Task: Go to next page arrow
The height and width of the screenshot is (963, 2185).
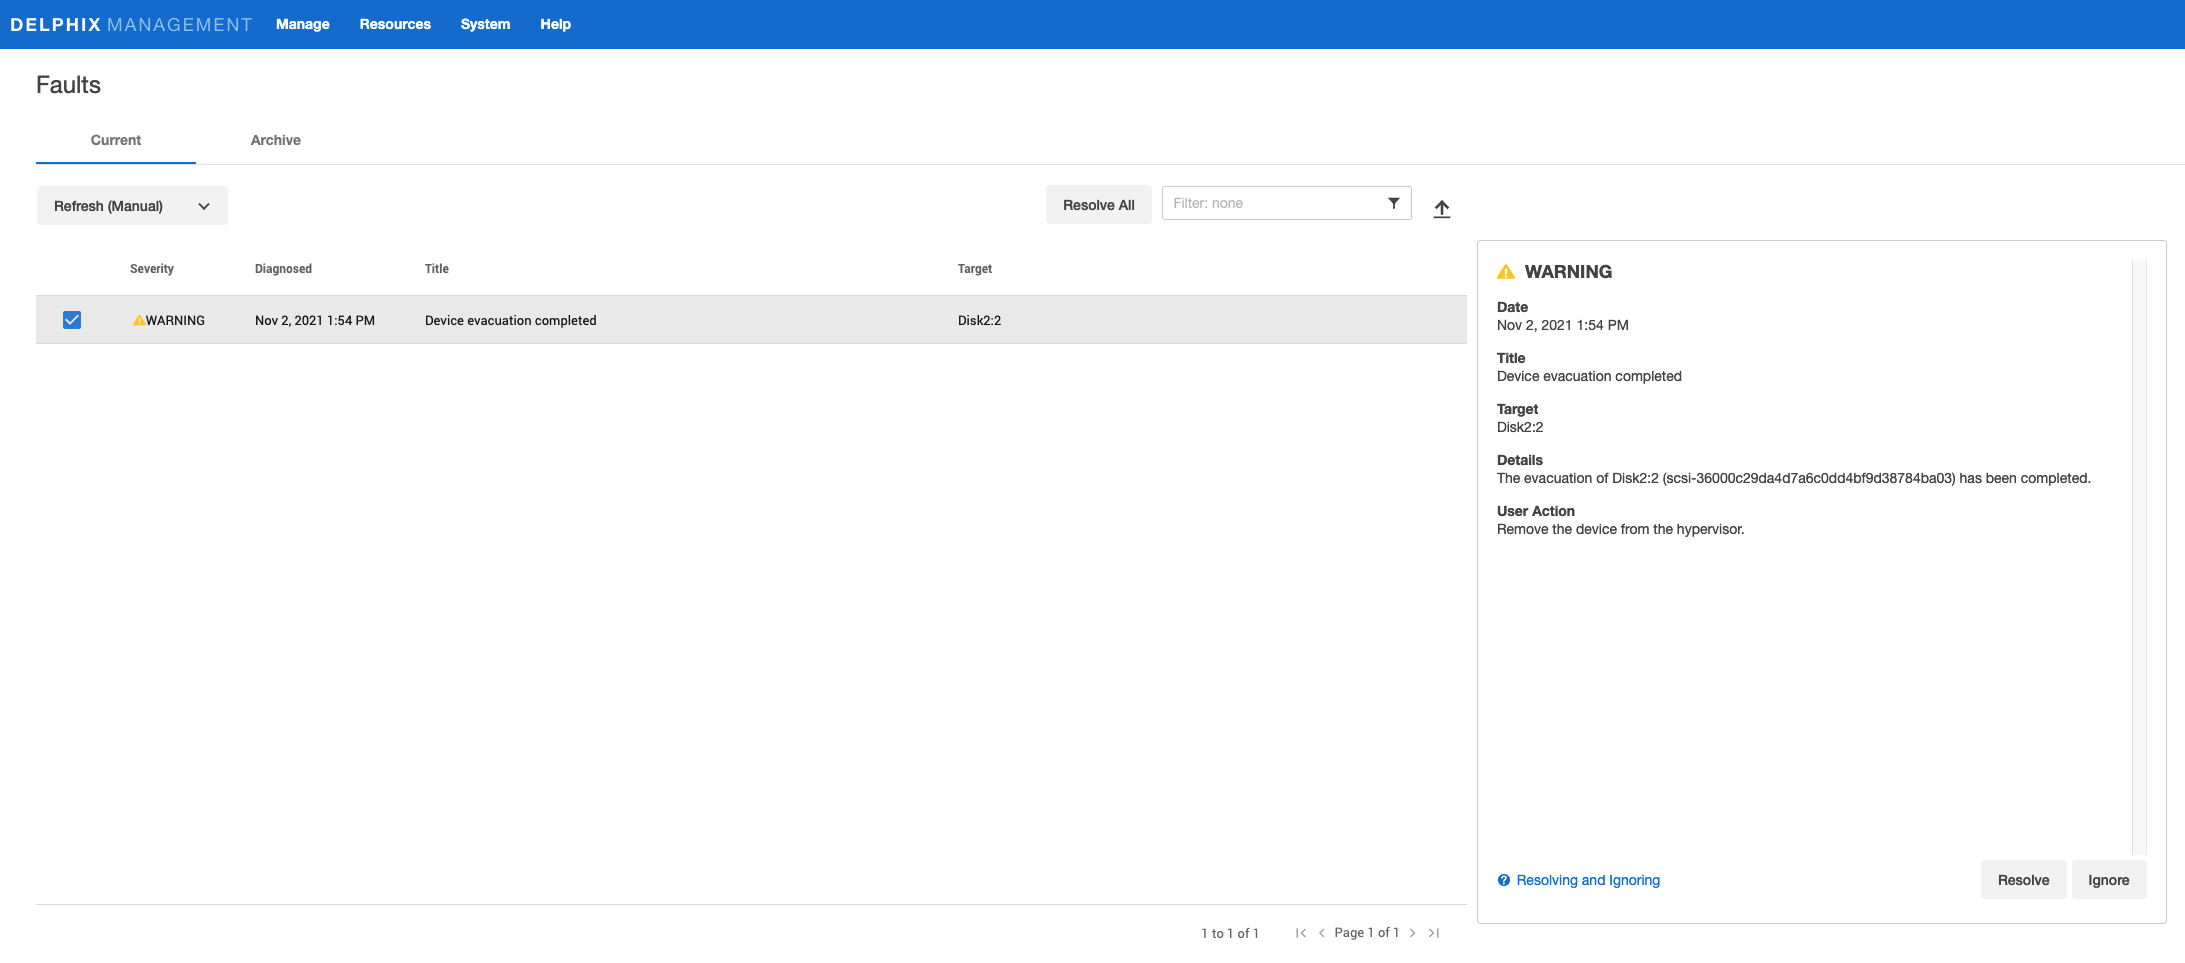Action: [1412, 933]
